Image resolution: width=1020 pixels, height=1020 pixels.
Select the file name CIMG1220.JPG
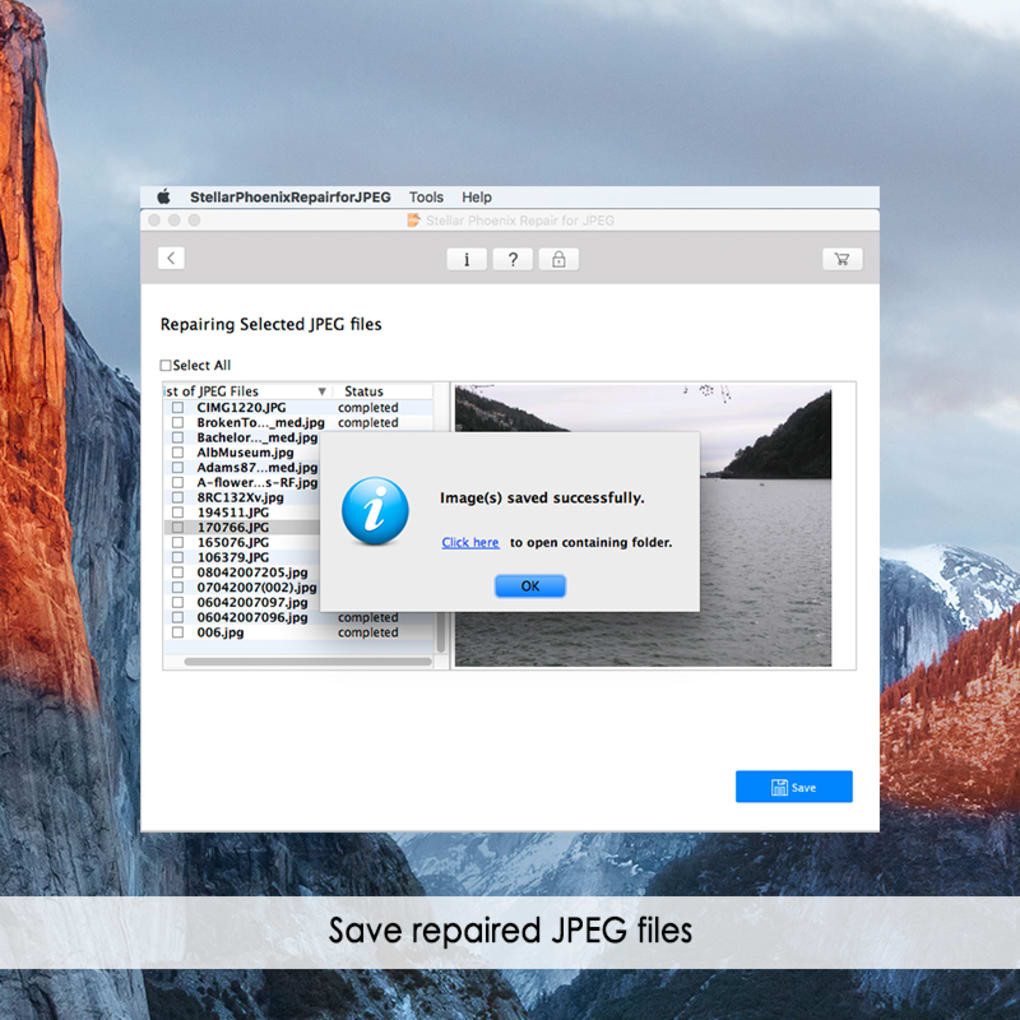point(241,408)
